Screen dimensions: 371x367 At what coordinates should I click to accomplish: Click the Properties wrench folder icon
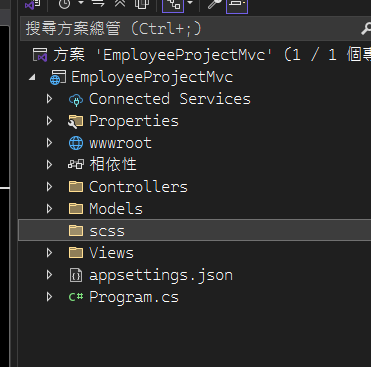coord(76,122)
